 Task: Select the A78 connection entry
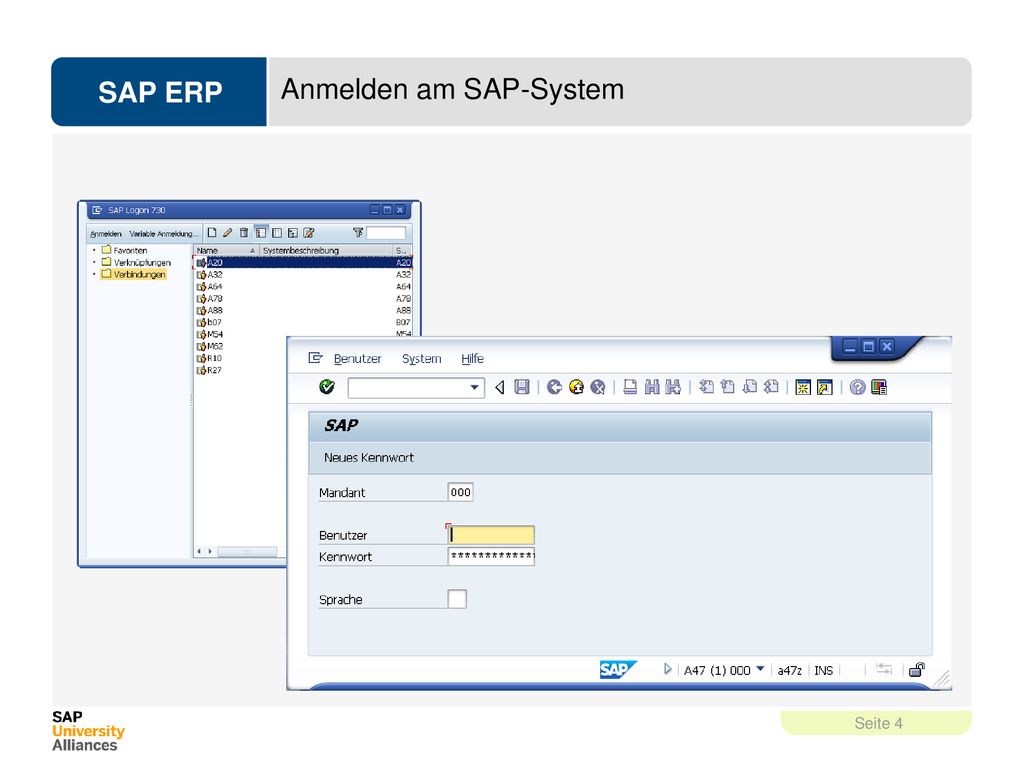pyautogui.click(x=304, y=298)
